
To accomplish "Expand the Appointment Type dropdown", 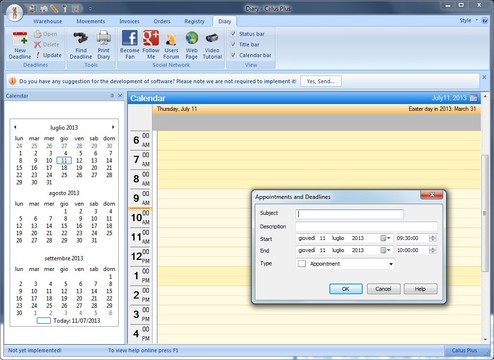I will 391,264.
